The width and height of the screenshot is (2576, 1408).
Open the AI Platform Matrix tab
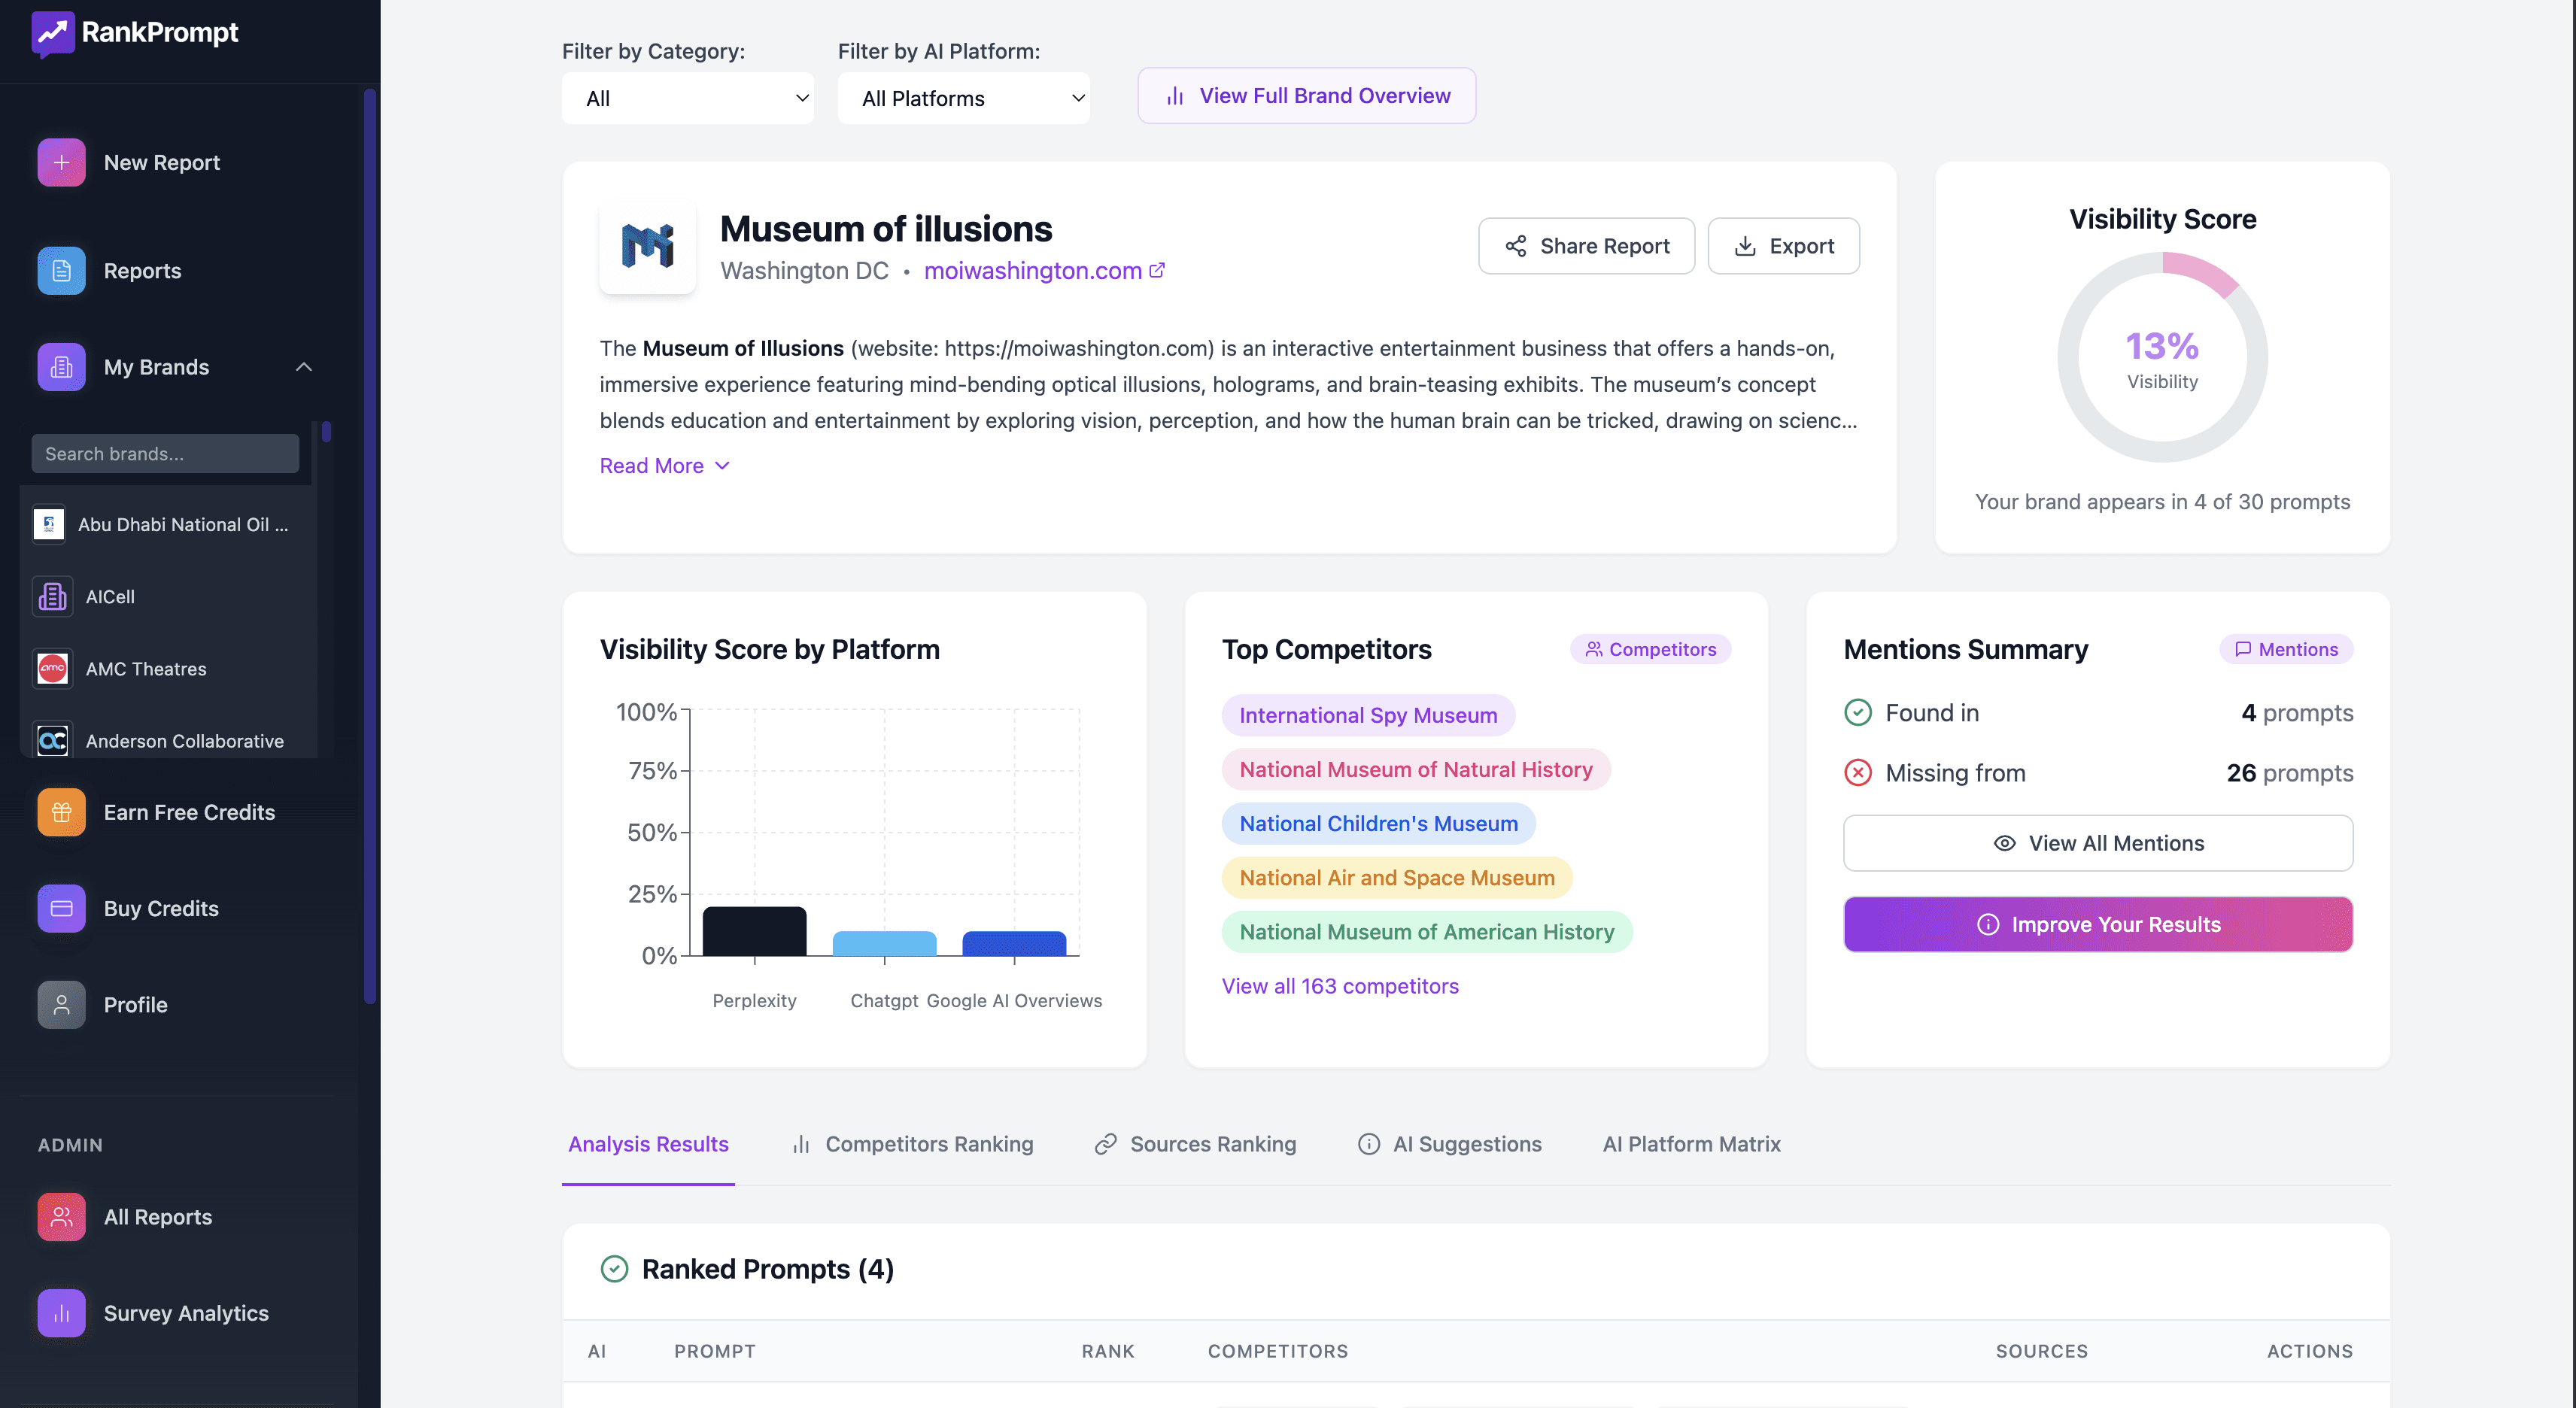coord(1691,1144)
